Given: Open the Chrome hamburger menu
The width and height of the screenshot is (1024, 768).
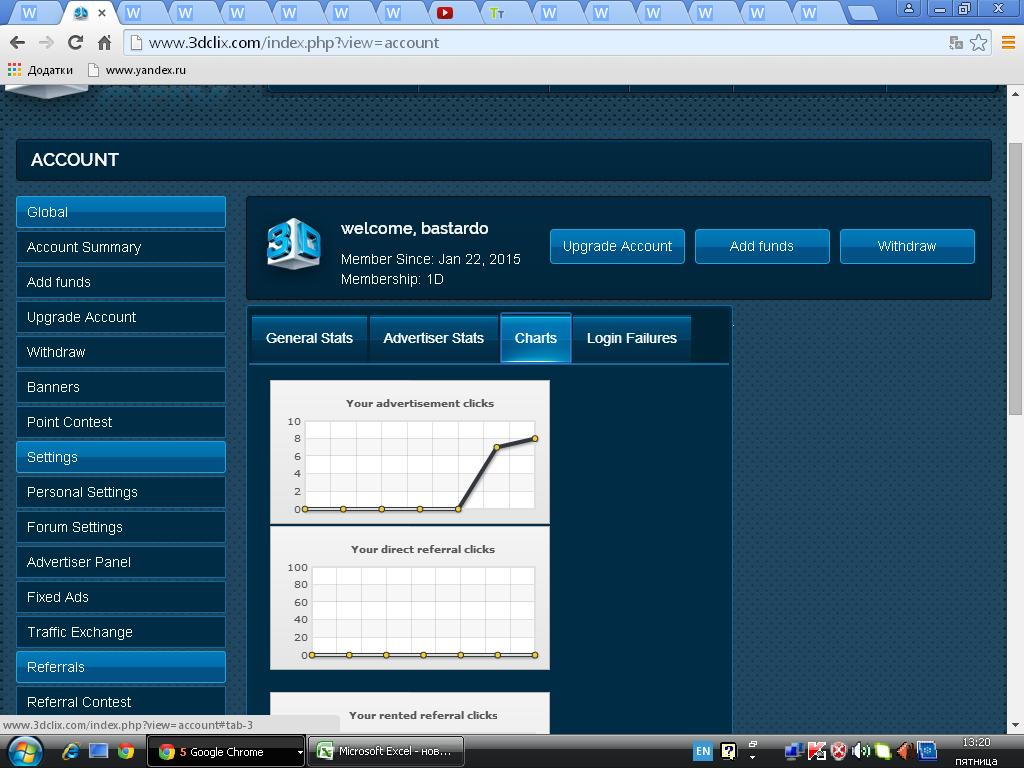Looking at the screenshot, I should click(x=1008, y=43).
